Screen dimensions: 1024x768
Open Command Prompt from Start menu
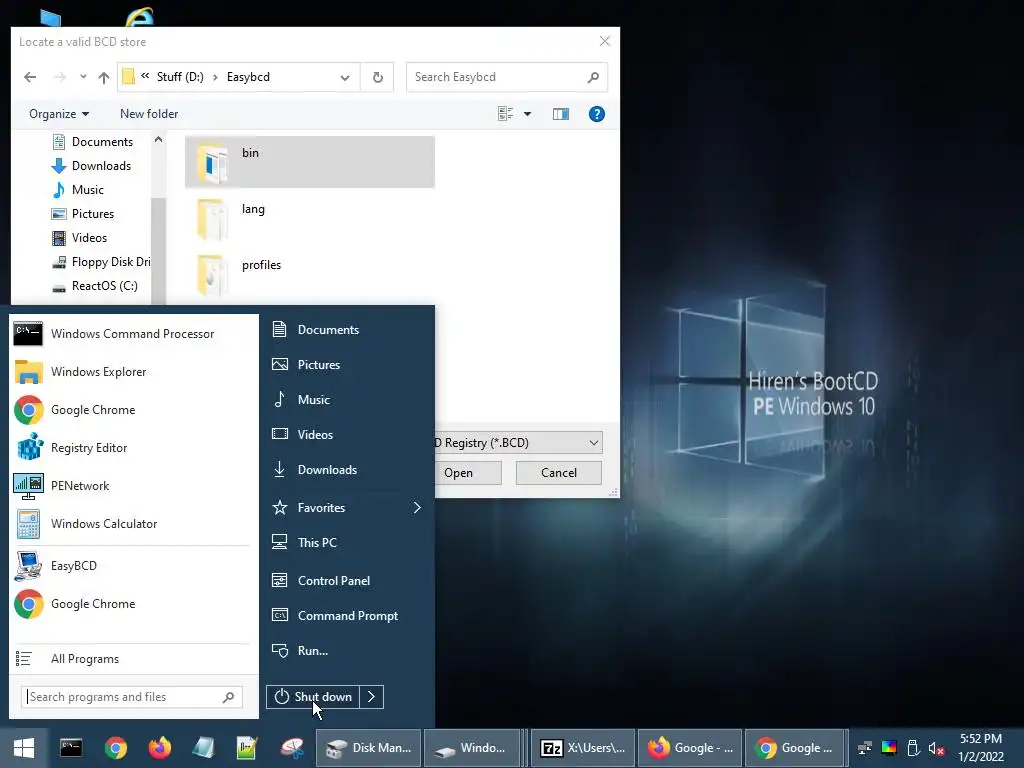(347, 616)
